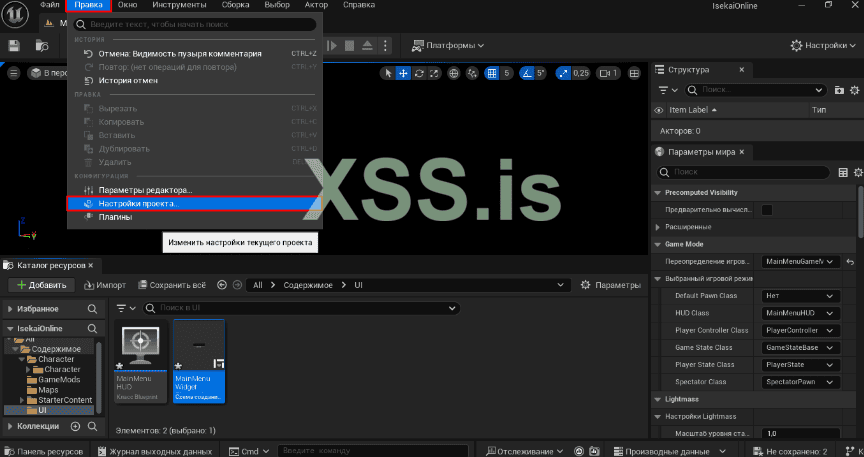Screen dimensions: 864x457
Task: Switch to the rotate gizmo tool
Action: (x=419, y=73)
